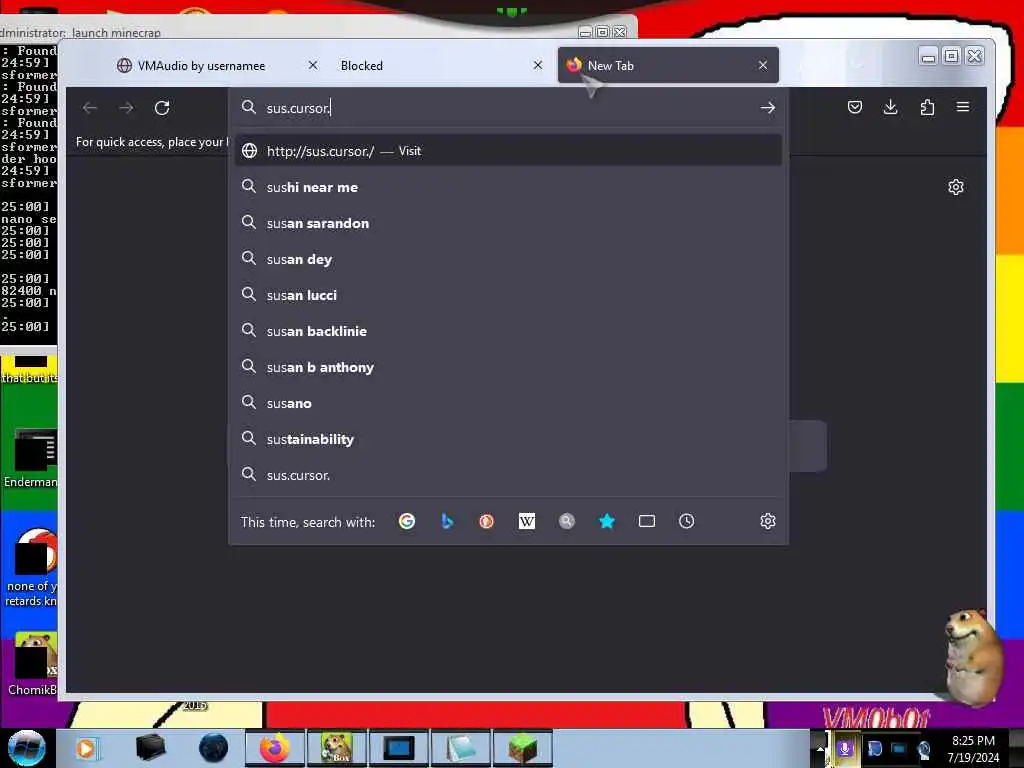Open the notepad taskbar icon
1024x768 pixels.
(460, 748)
